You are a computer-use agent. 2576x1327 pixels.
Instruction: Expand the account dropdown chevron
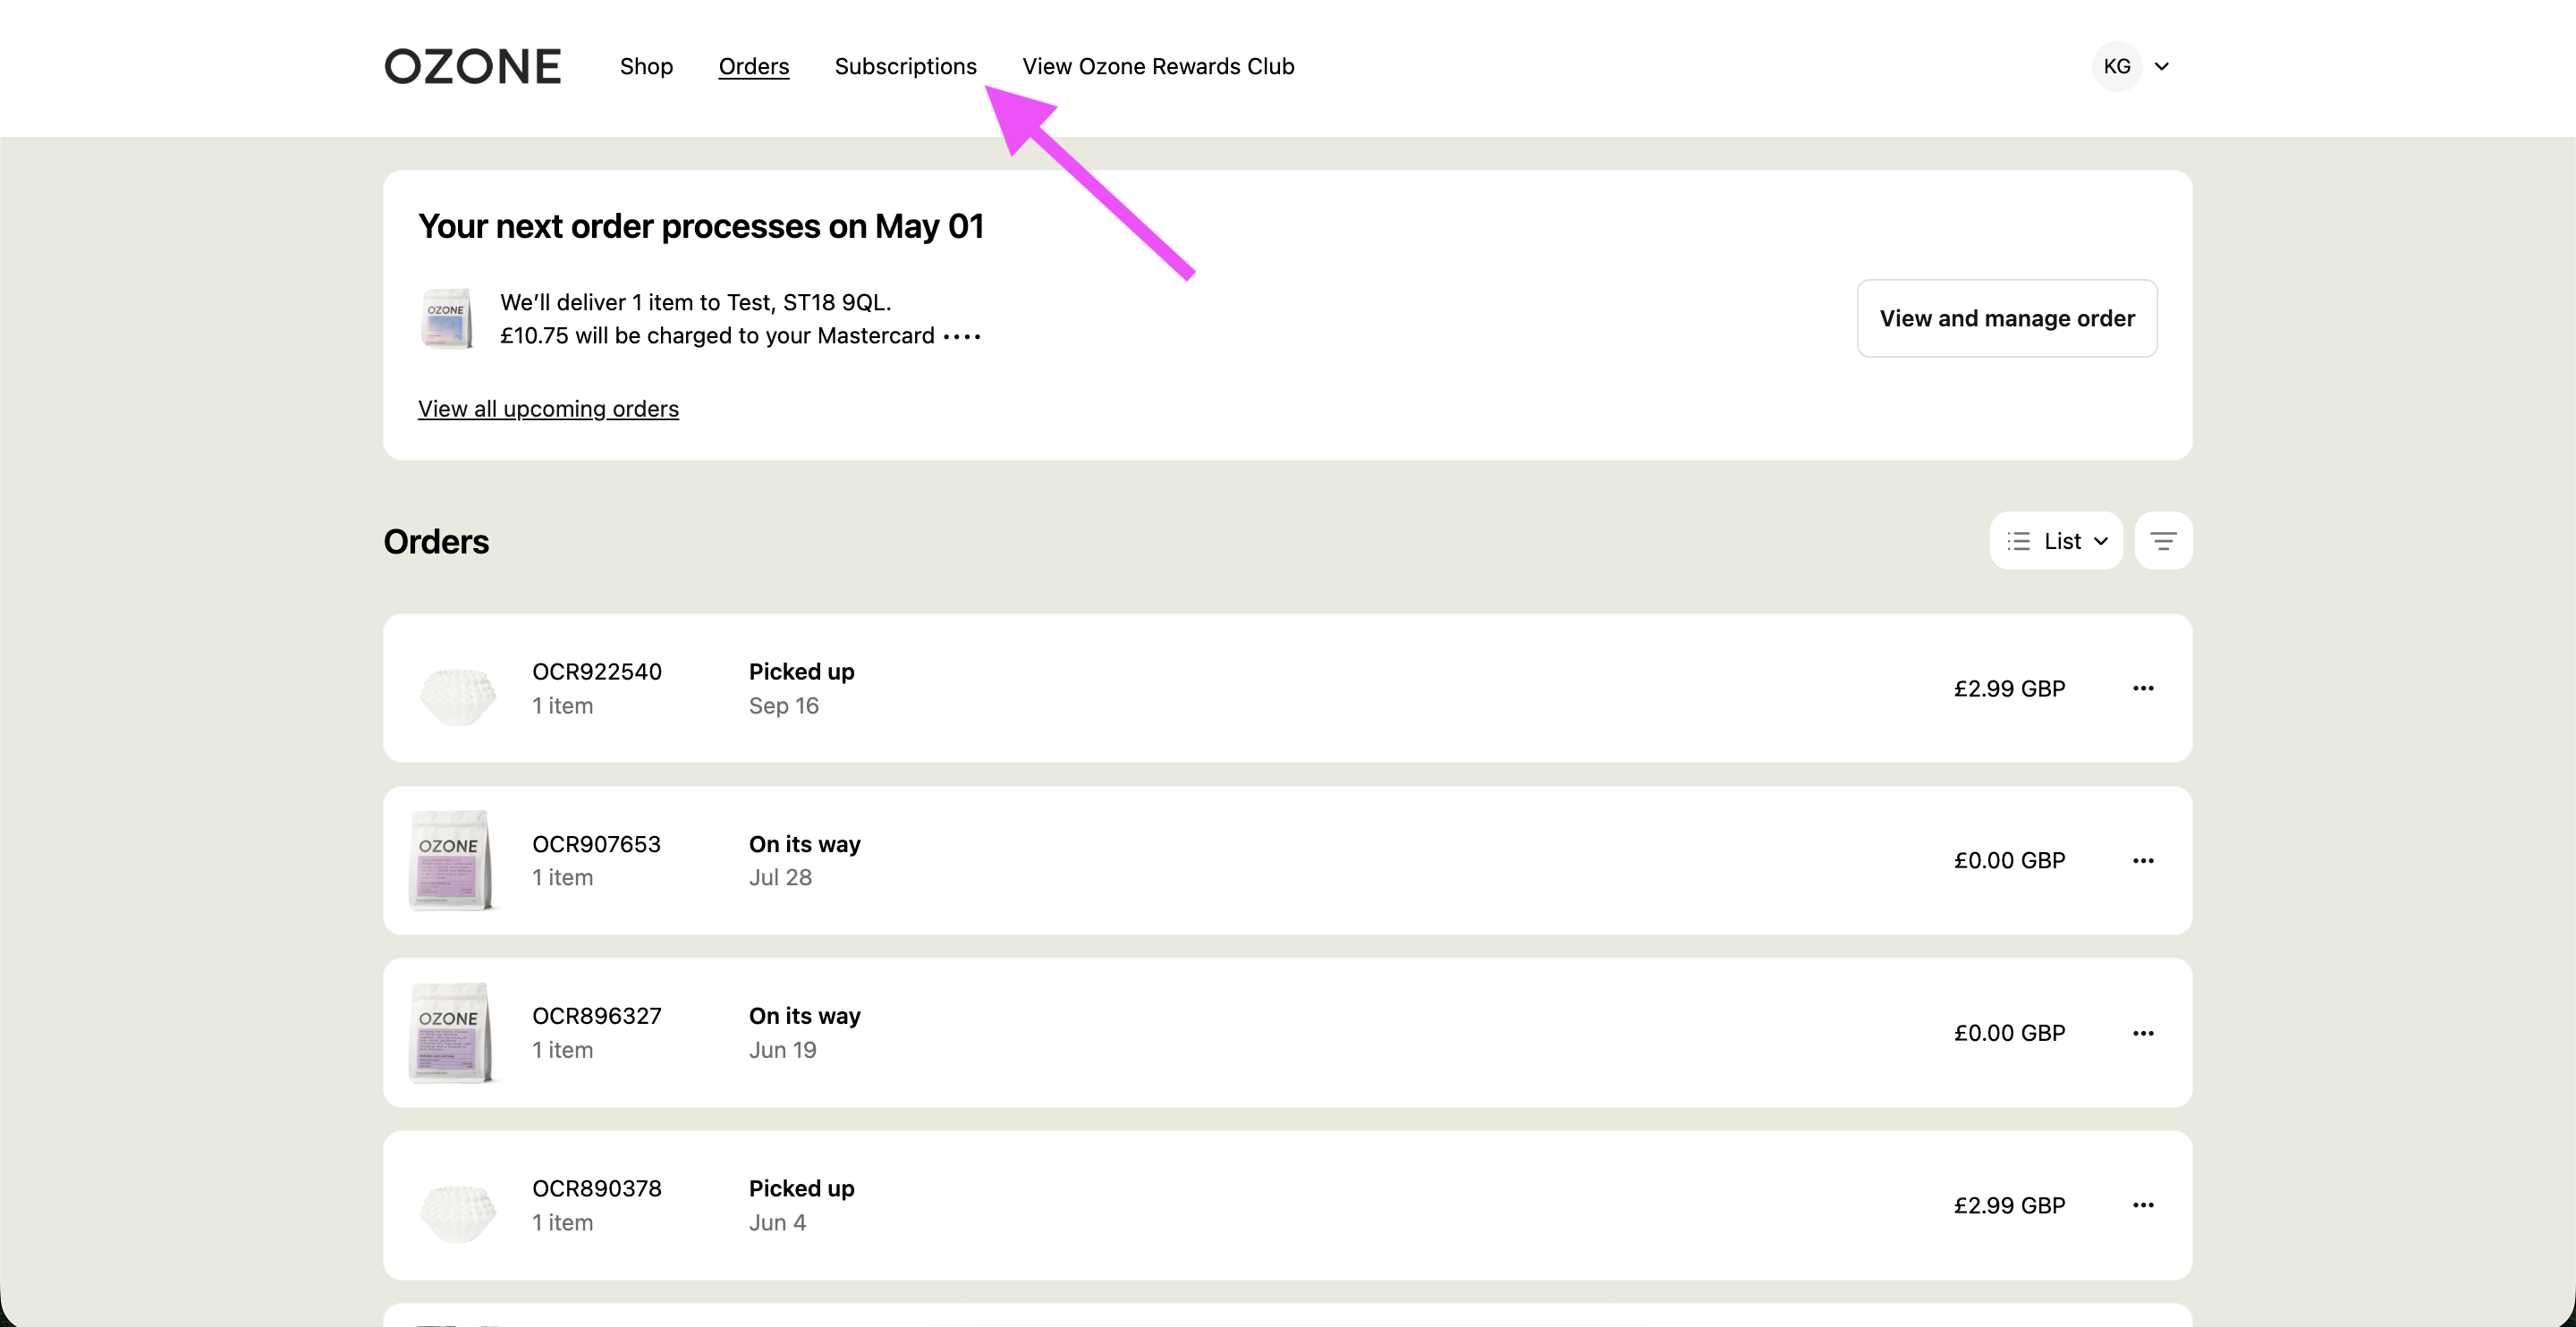2161,67
